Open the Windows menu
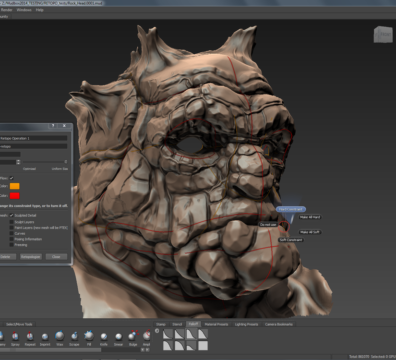 [x=24, y=10]
